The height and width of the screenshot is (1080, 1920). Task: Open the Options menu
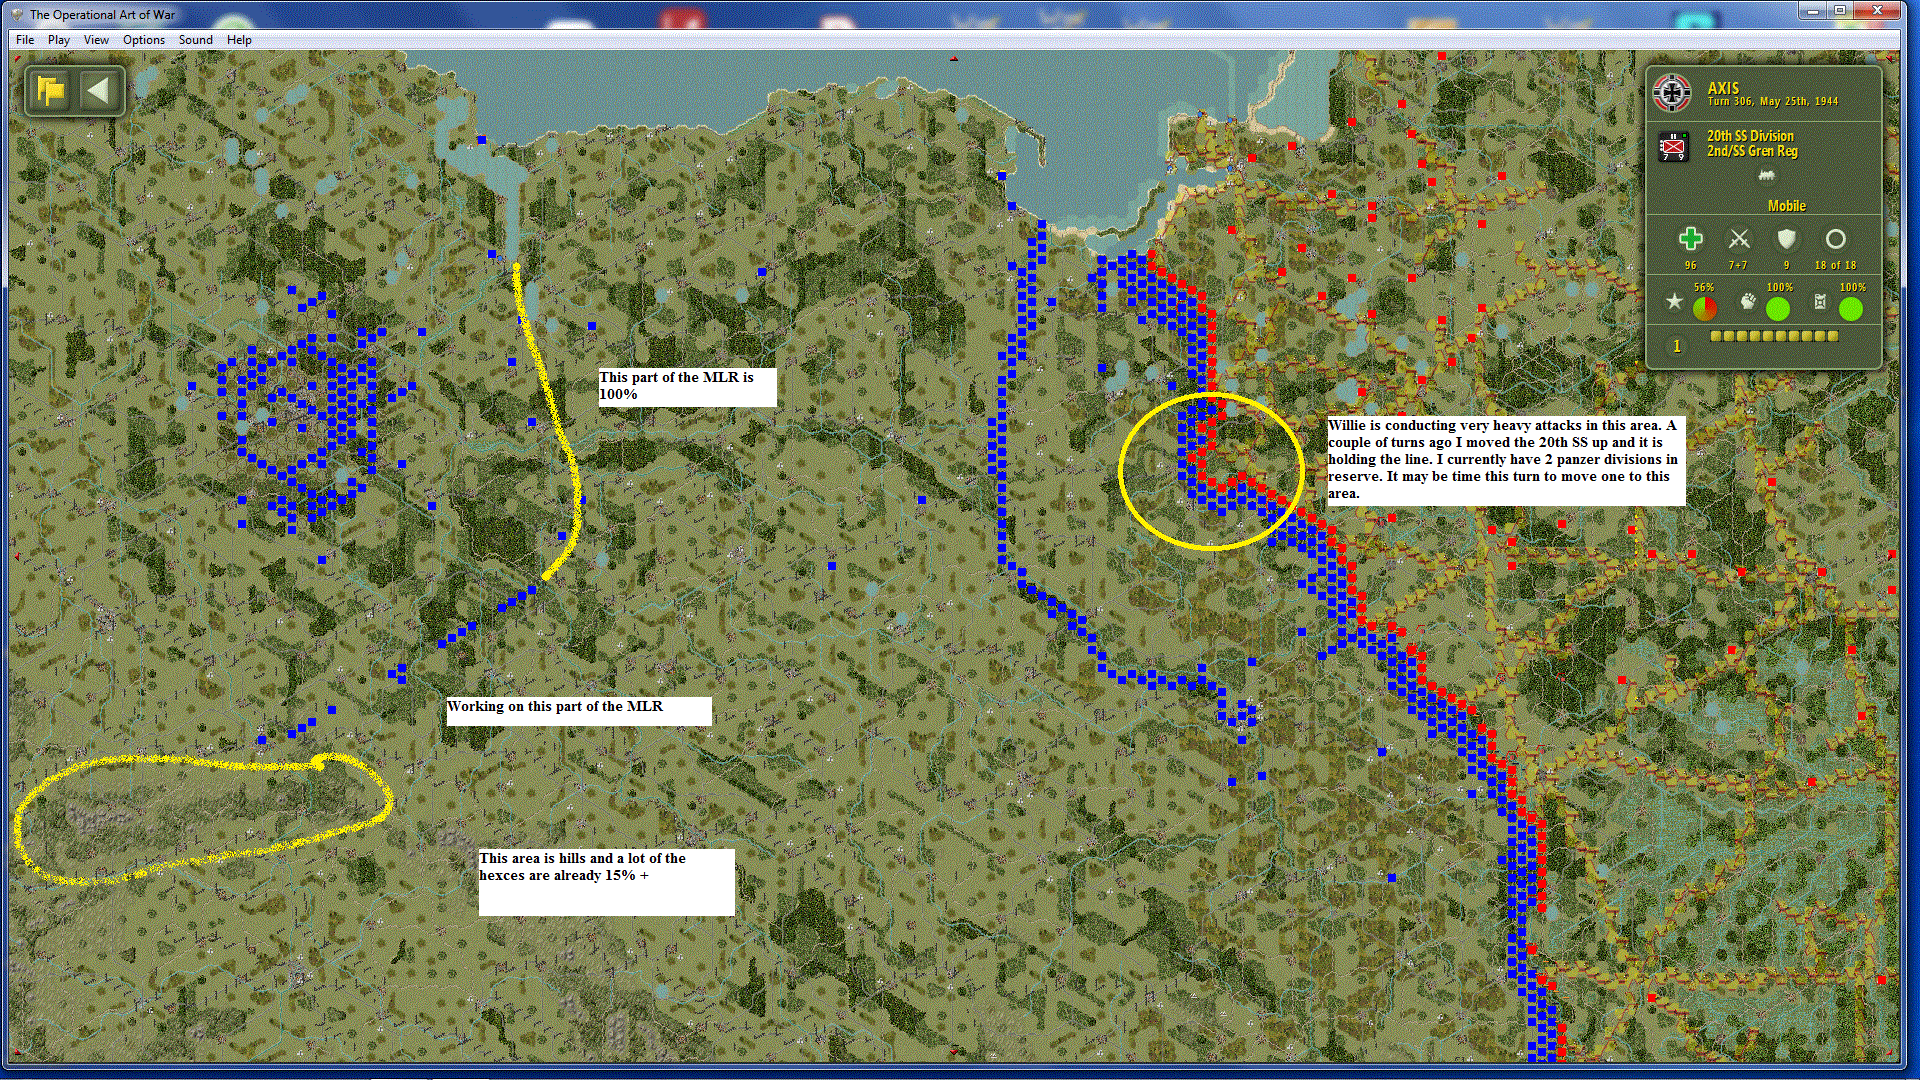[144, 40]
